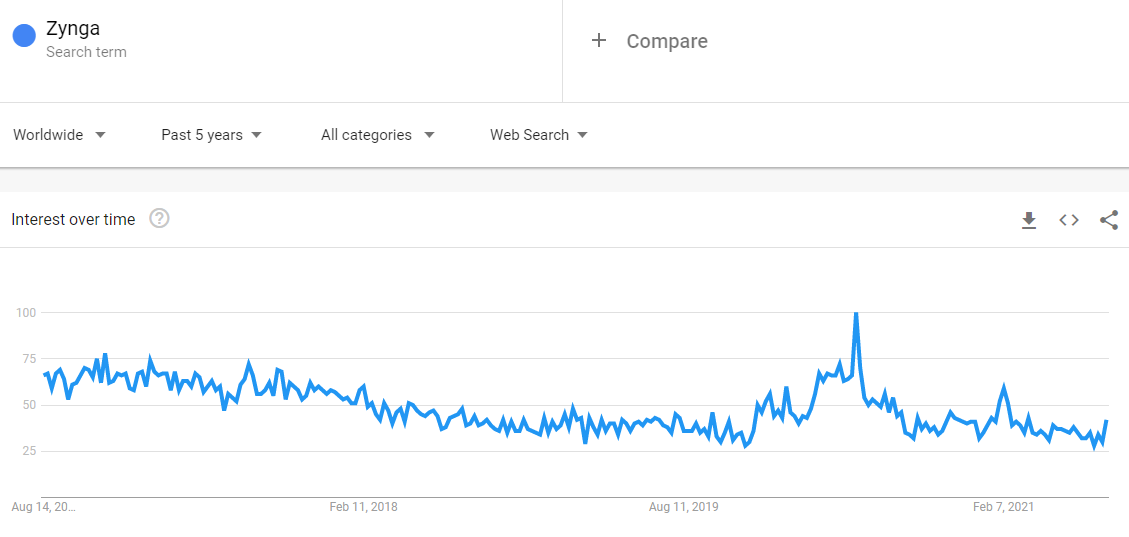This screenshot has height=537, width=1129.
Task: Click the 100 value axis label
Action: click(24, 312)
